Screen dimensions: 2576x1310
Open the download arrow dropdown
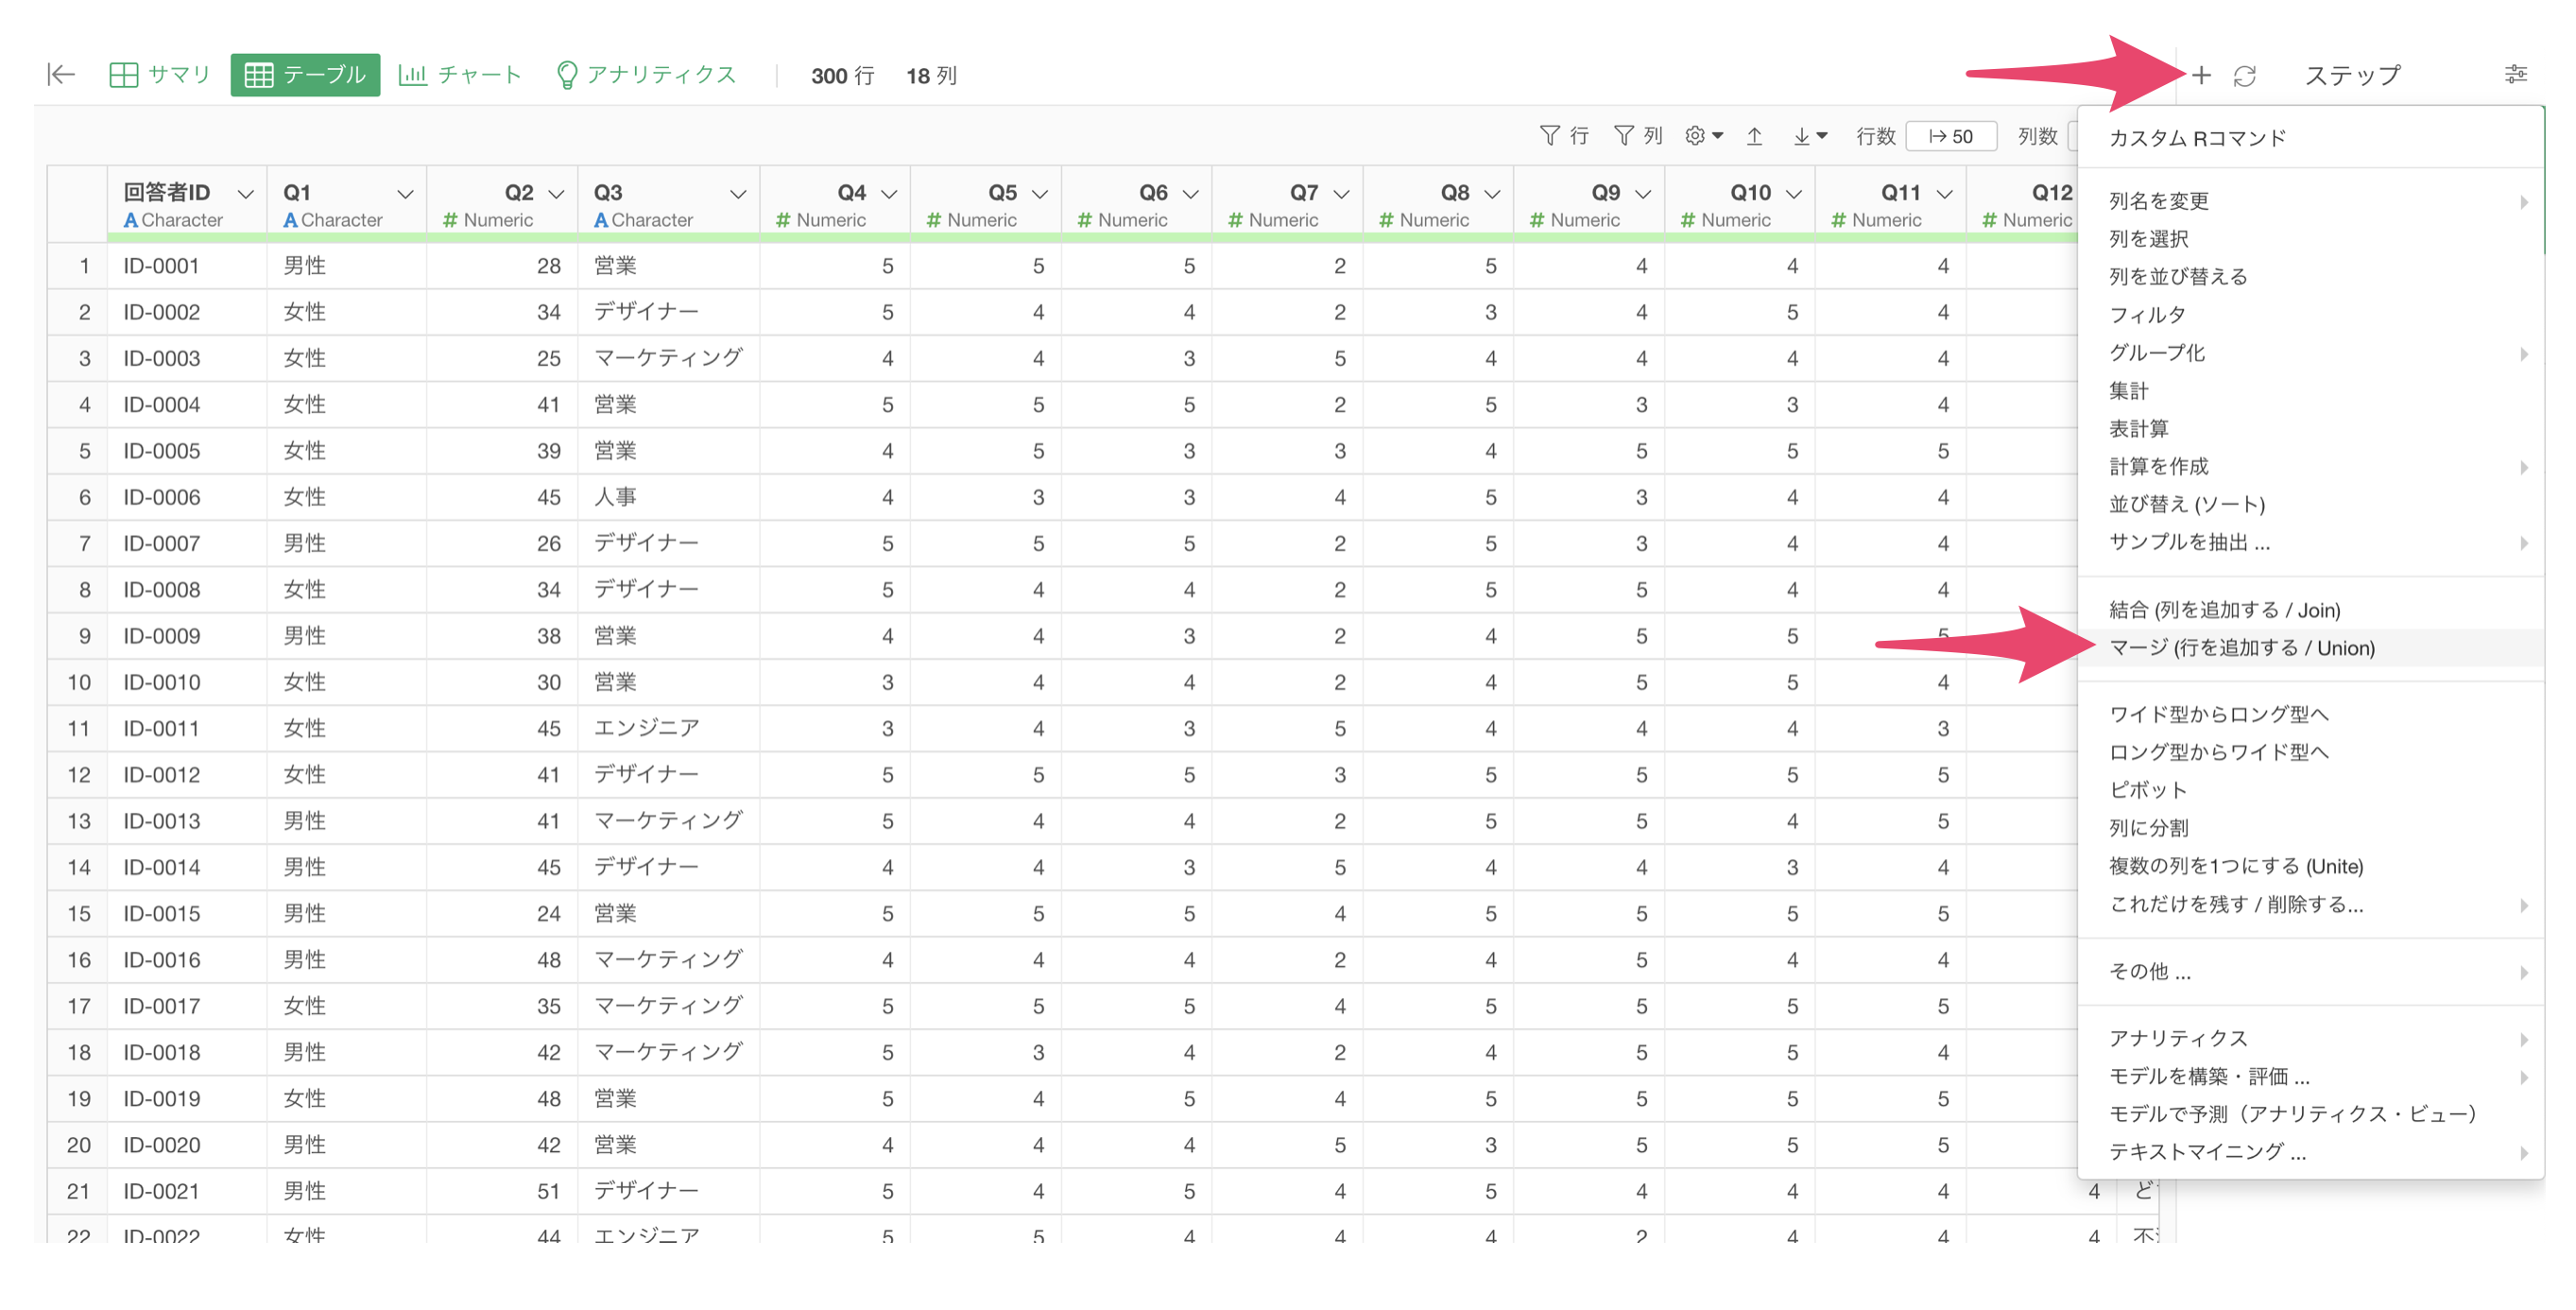[1809, 136]
